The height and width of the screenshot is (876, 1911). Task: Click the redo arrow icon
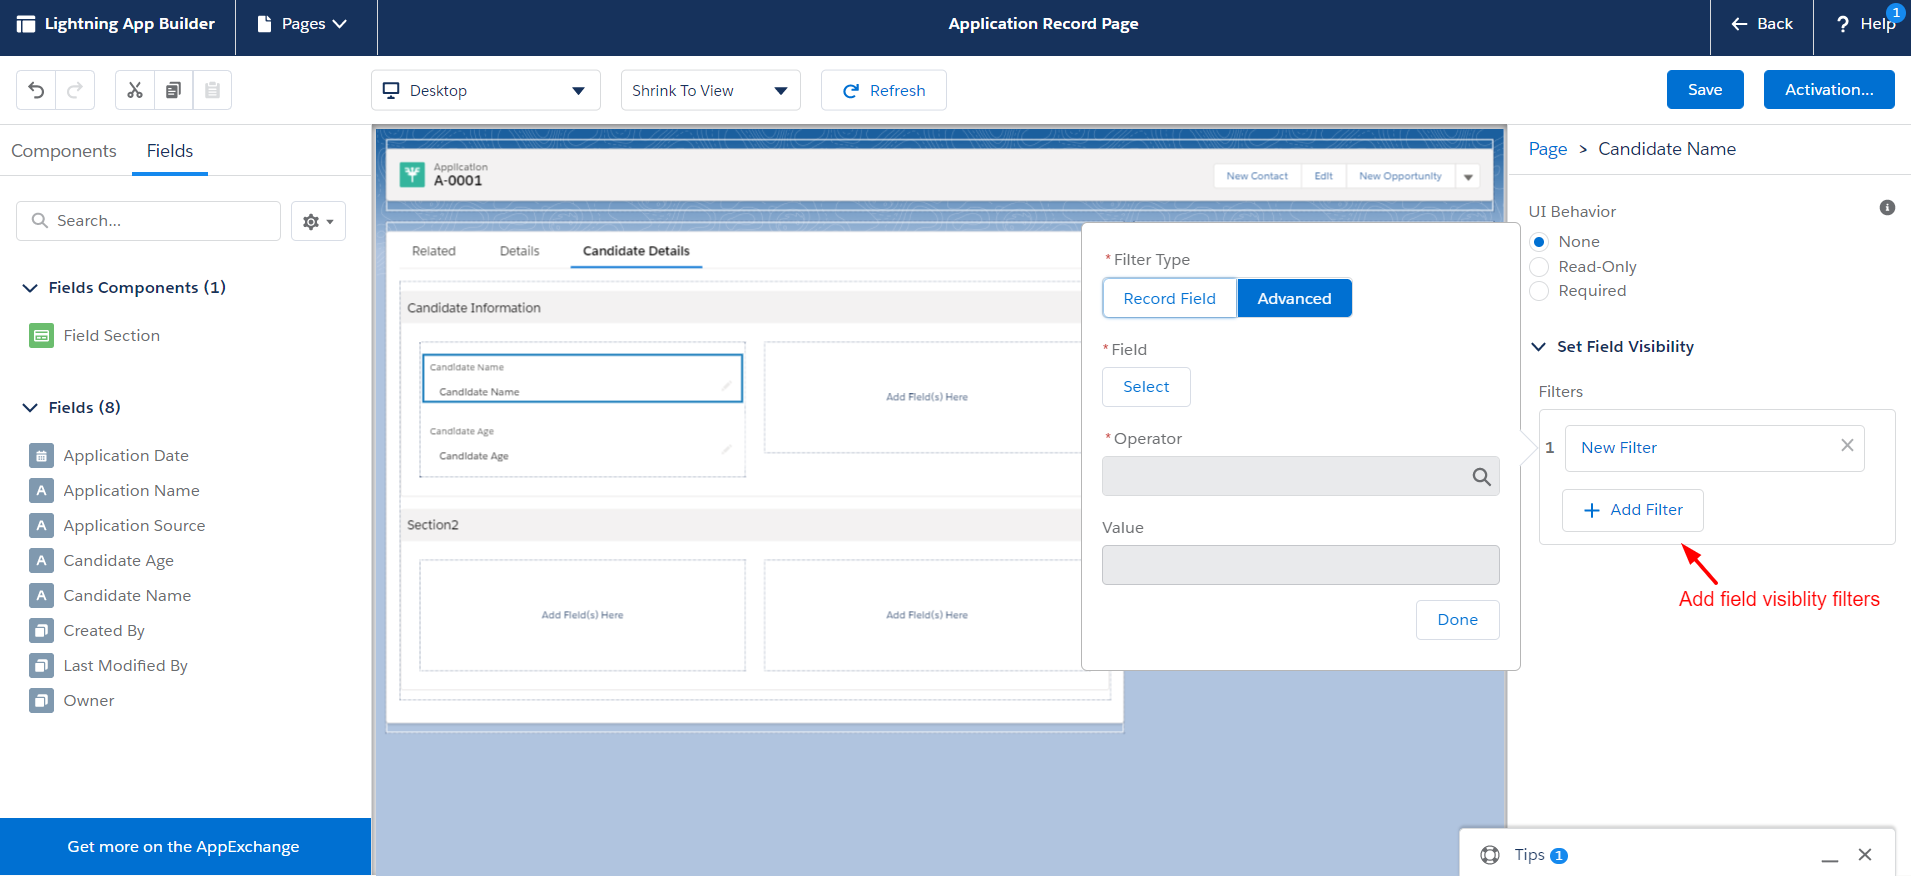[75, 90]
